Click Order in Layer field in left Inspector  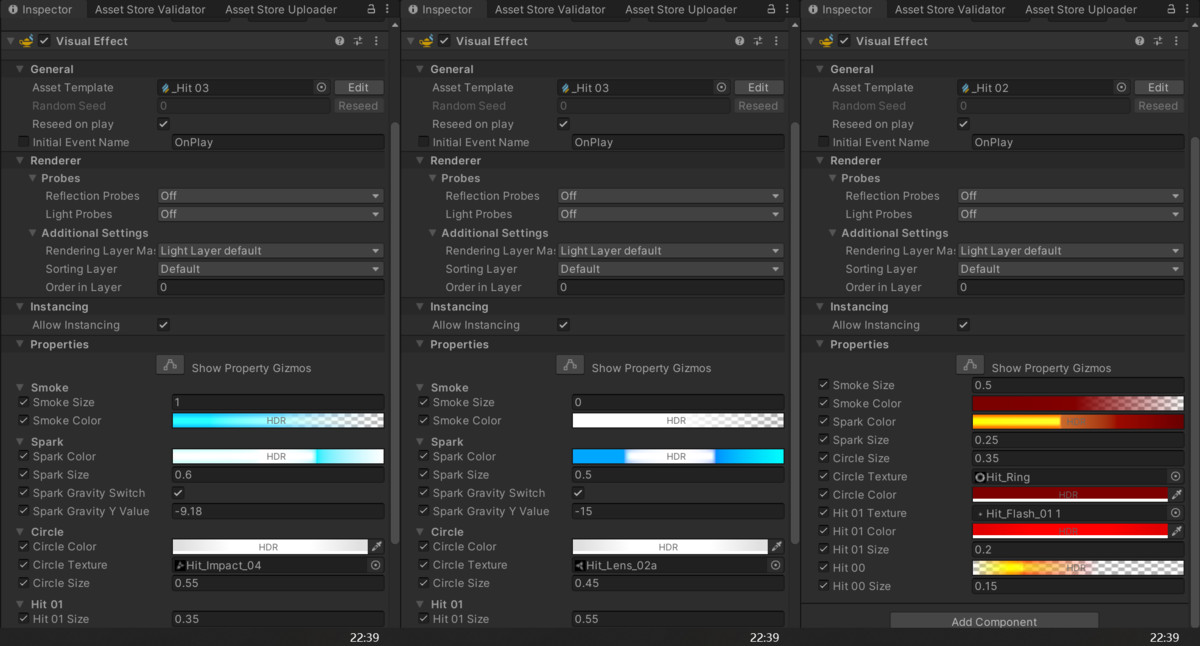click(x=271, y=287)
